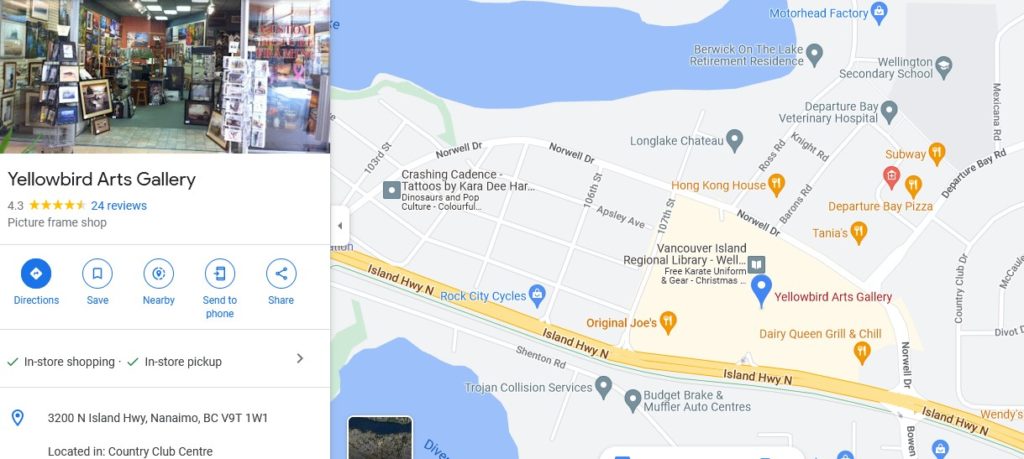Click the Trojan Collision Services marker
Image resolution: width=1024 pixels, height=459 pixels.
(x=603, y=387)
